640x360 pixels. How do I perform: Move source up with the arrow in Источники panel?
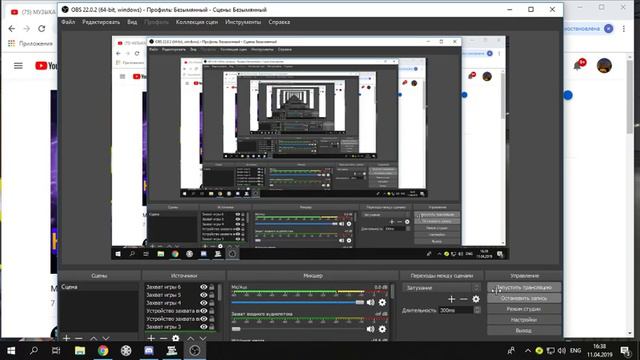[x=191, y=338]
